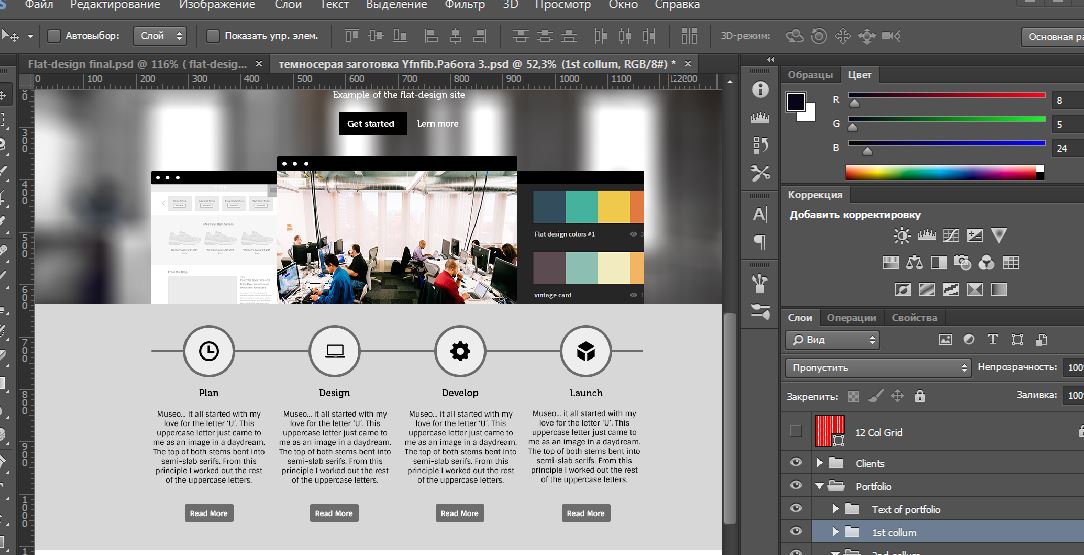This screenshot has width=1084, height=555.
Task: Open the Character panel icon
Action: pyautogui.click(x=760, y=214)
